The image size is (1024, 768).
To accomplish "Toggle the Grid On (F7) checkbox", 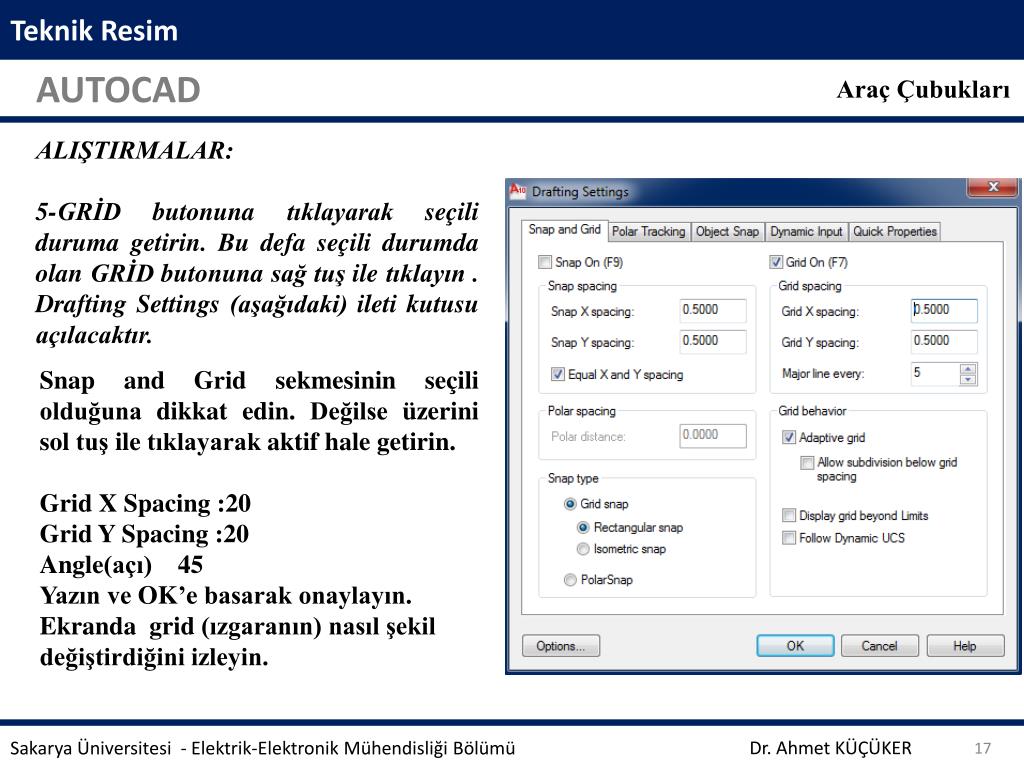I will (x=776, y=263).
